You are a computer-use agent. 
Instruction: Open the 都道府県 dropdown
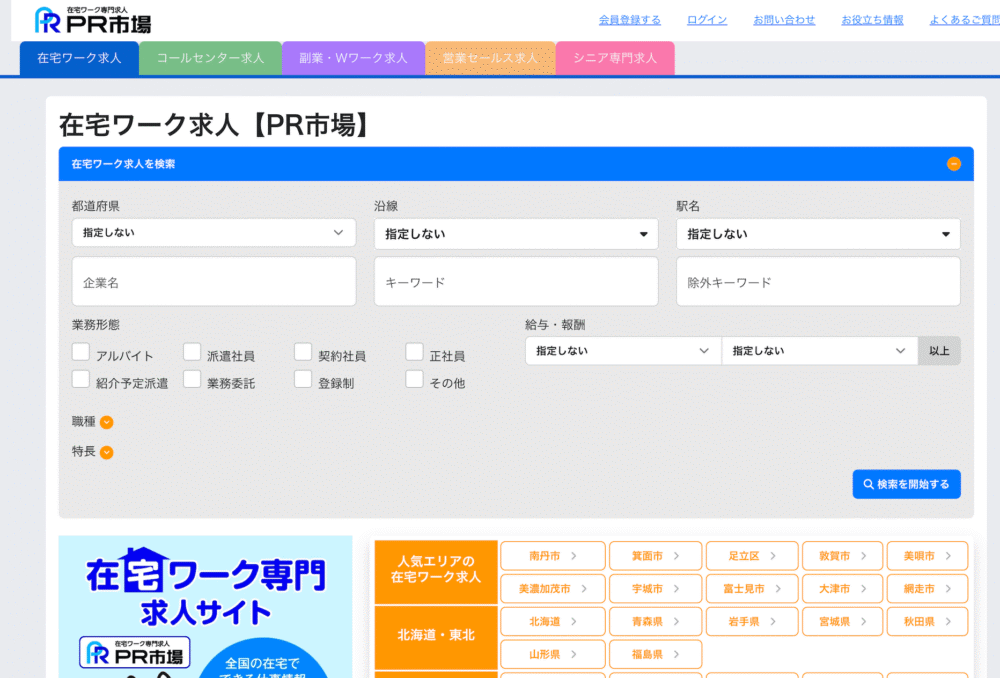pyautogui.click(x=214, y=233)
